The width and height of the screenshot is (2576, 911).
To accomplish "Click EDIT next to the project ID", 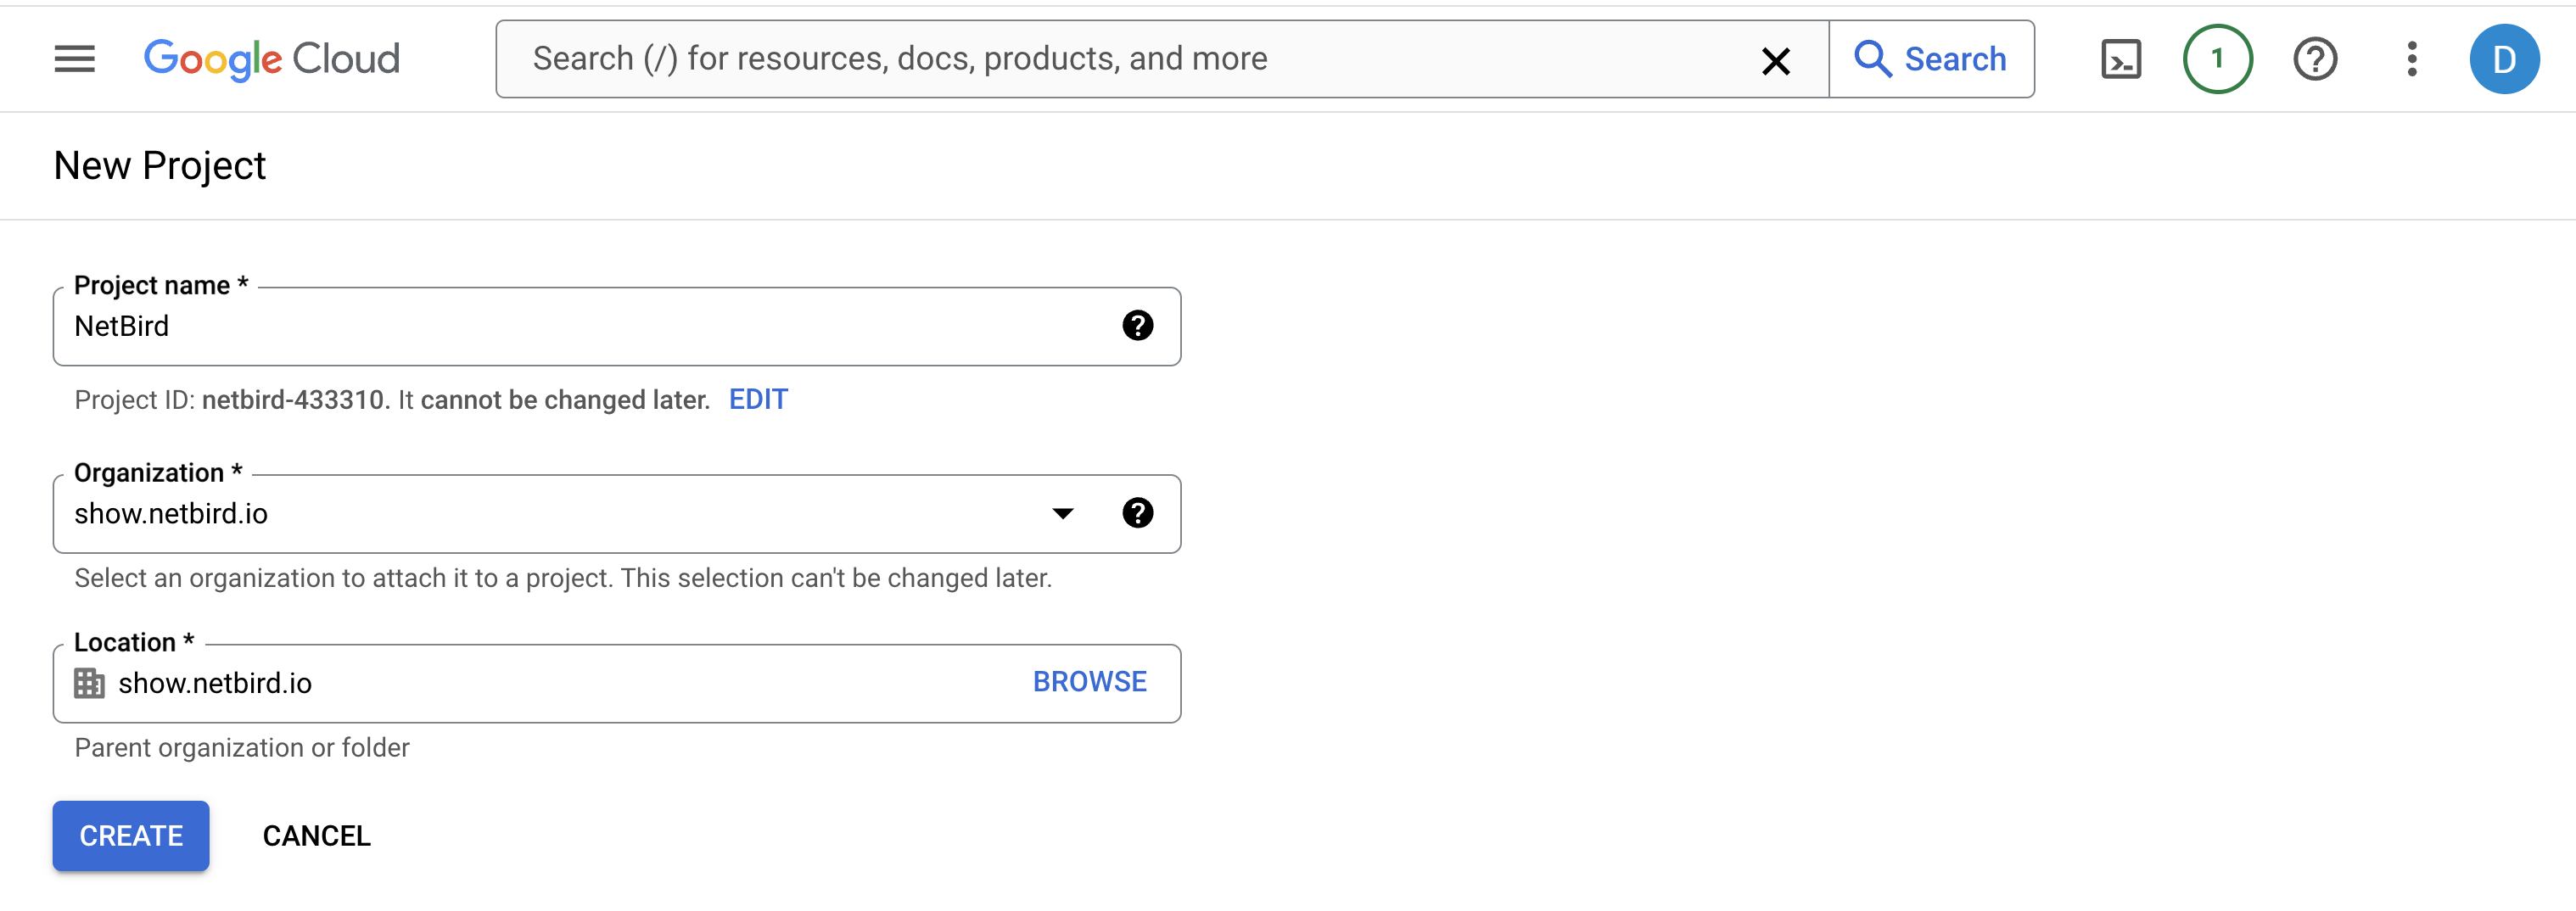I will 758,398.
